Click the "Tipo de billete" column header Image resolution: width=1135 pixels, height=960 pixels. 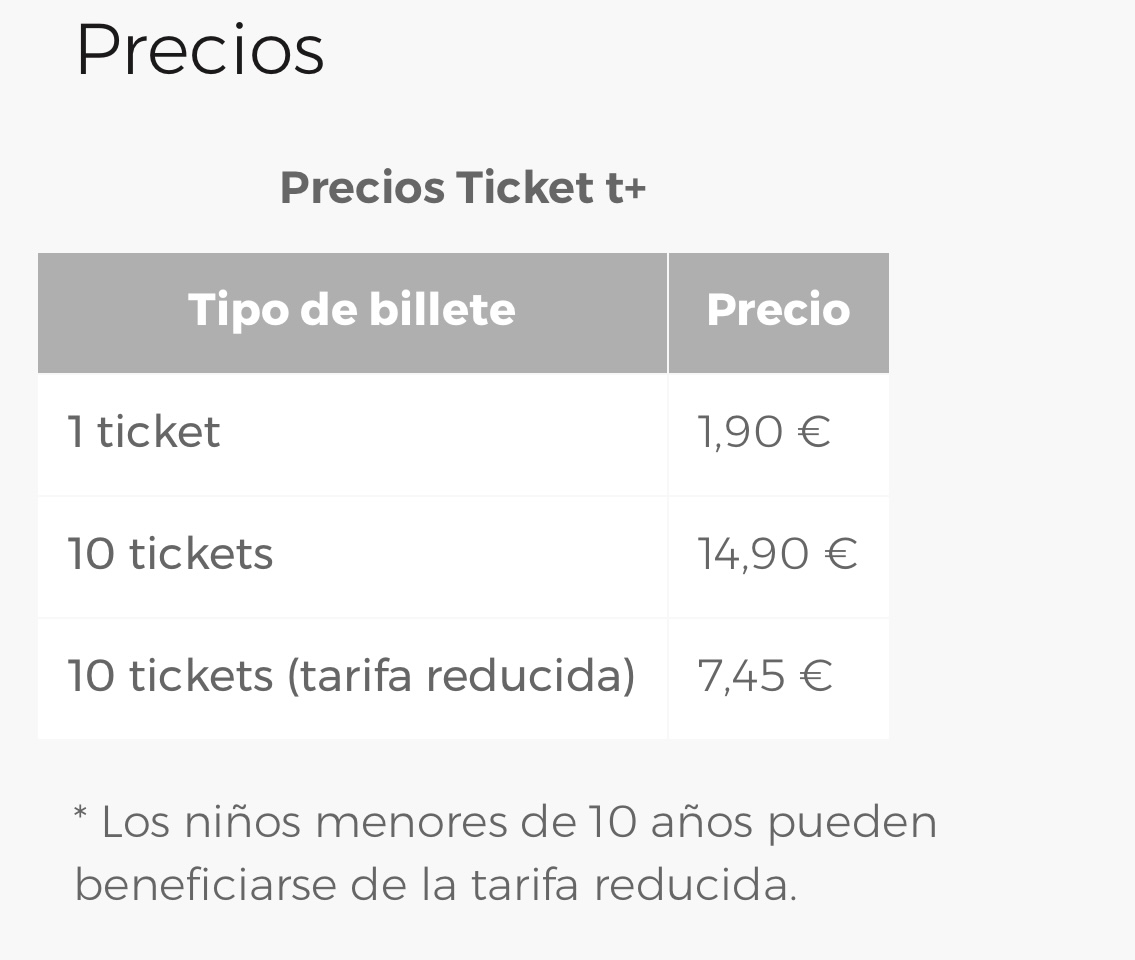351,310
